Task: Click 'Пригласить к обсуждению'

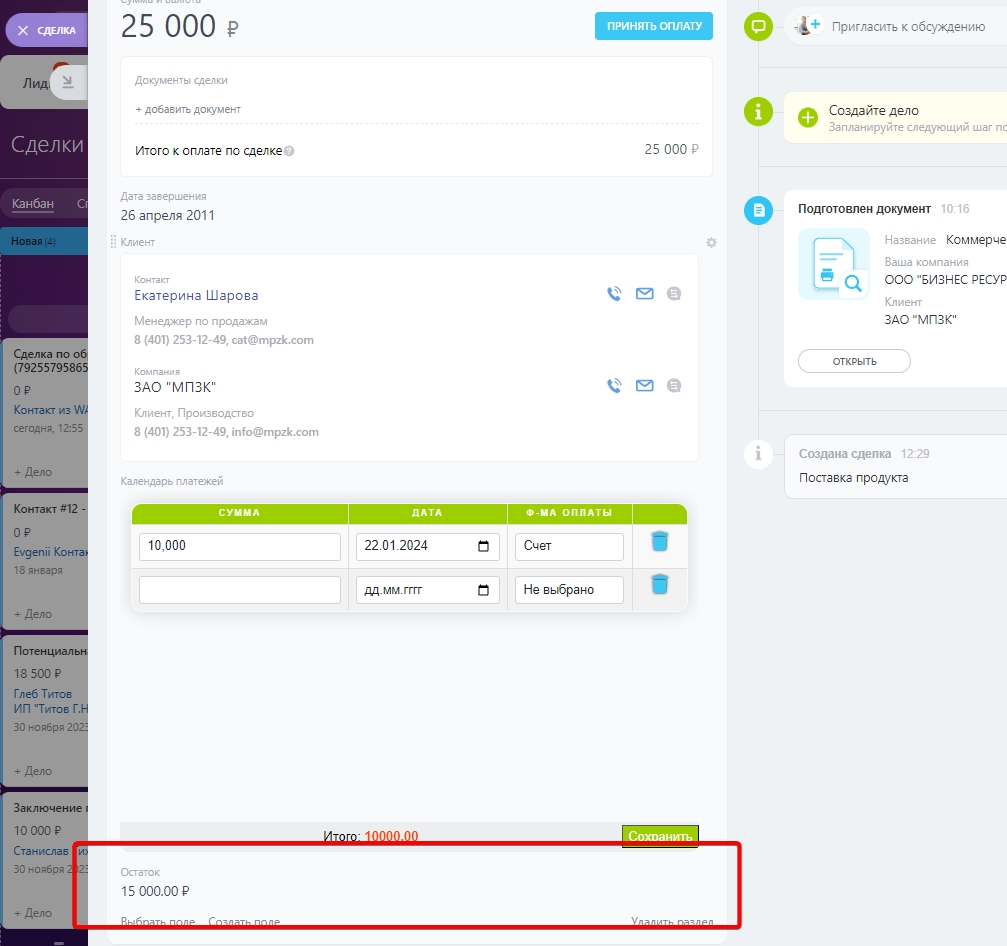Action: click(908, 26)
